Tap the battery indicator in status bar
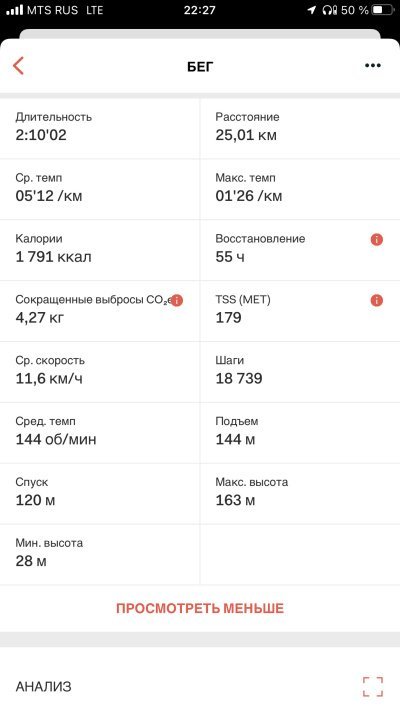The width and height of the screenshot is (400, 711). 383,10
